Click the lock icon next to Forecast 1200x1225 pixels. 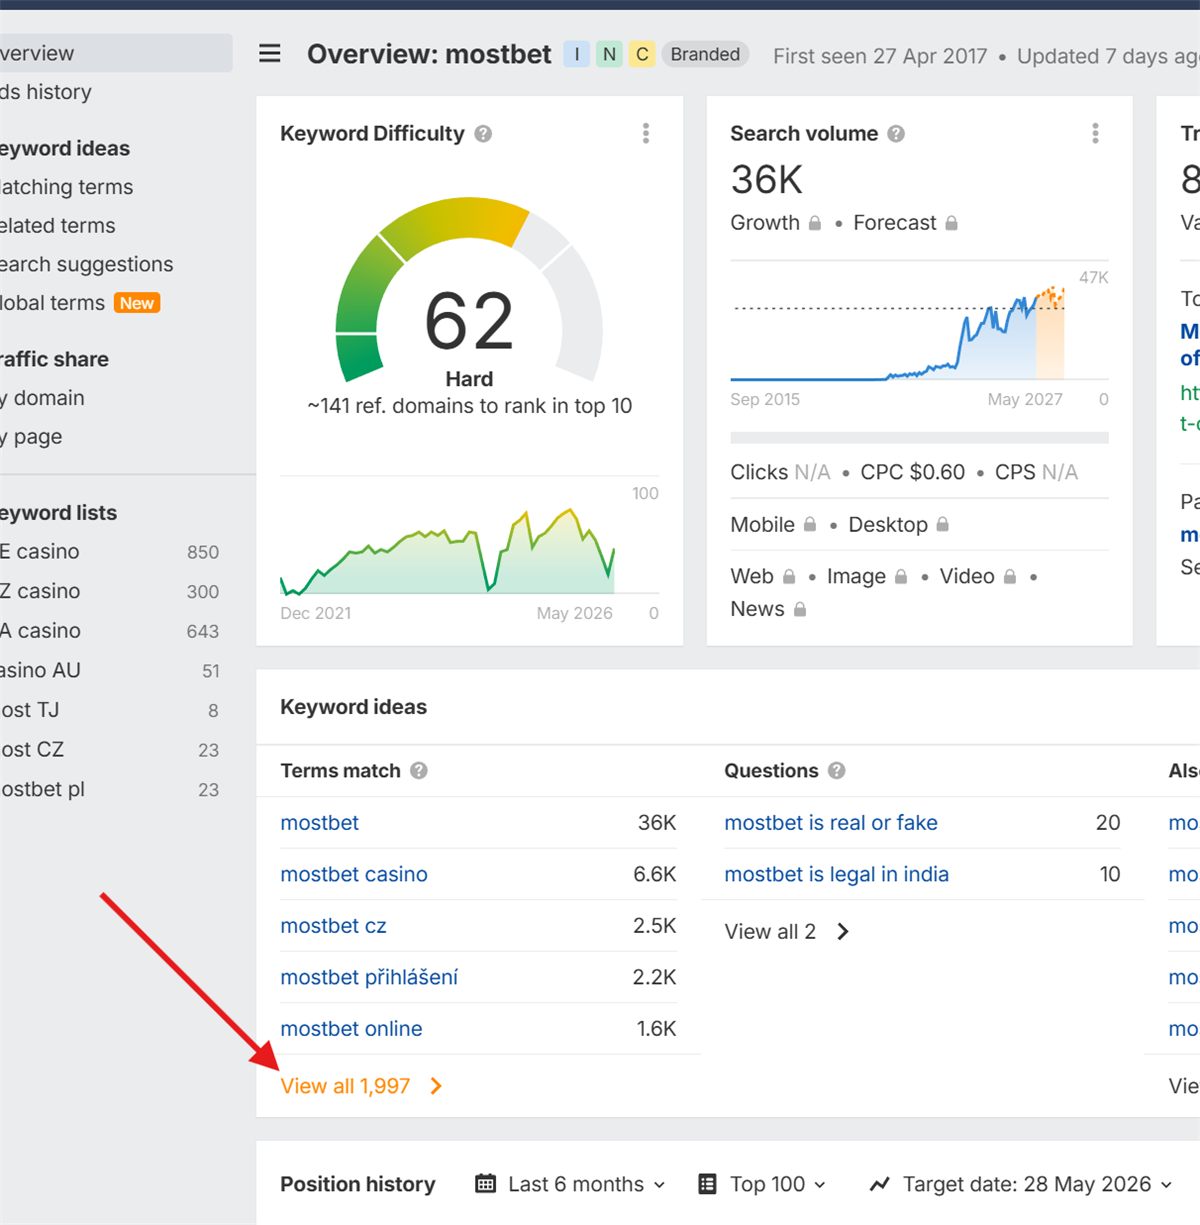(951, 223)
